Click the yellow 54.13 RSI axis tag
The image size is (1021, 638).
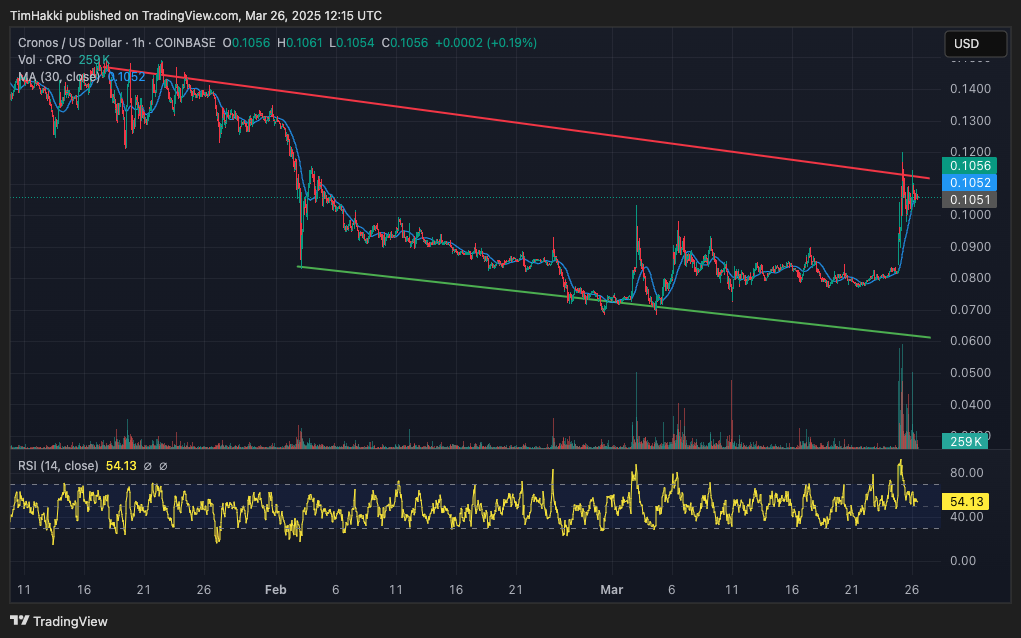pyautogui.click(x=966, y=502)
